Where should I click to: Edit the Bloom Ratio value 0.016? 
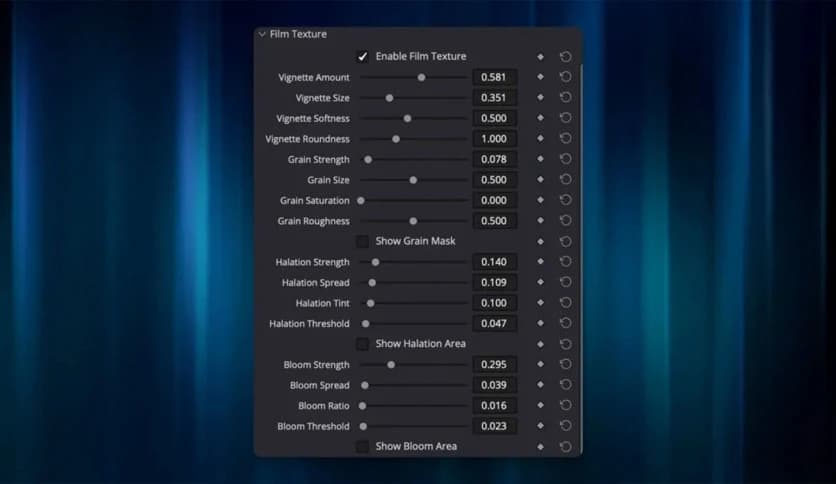coord(495,406)
